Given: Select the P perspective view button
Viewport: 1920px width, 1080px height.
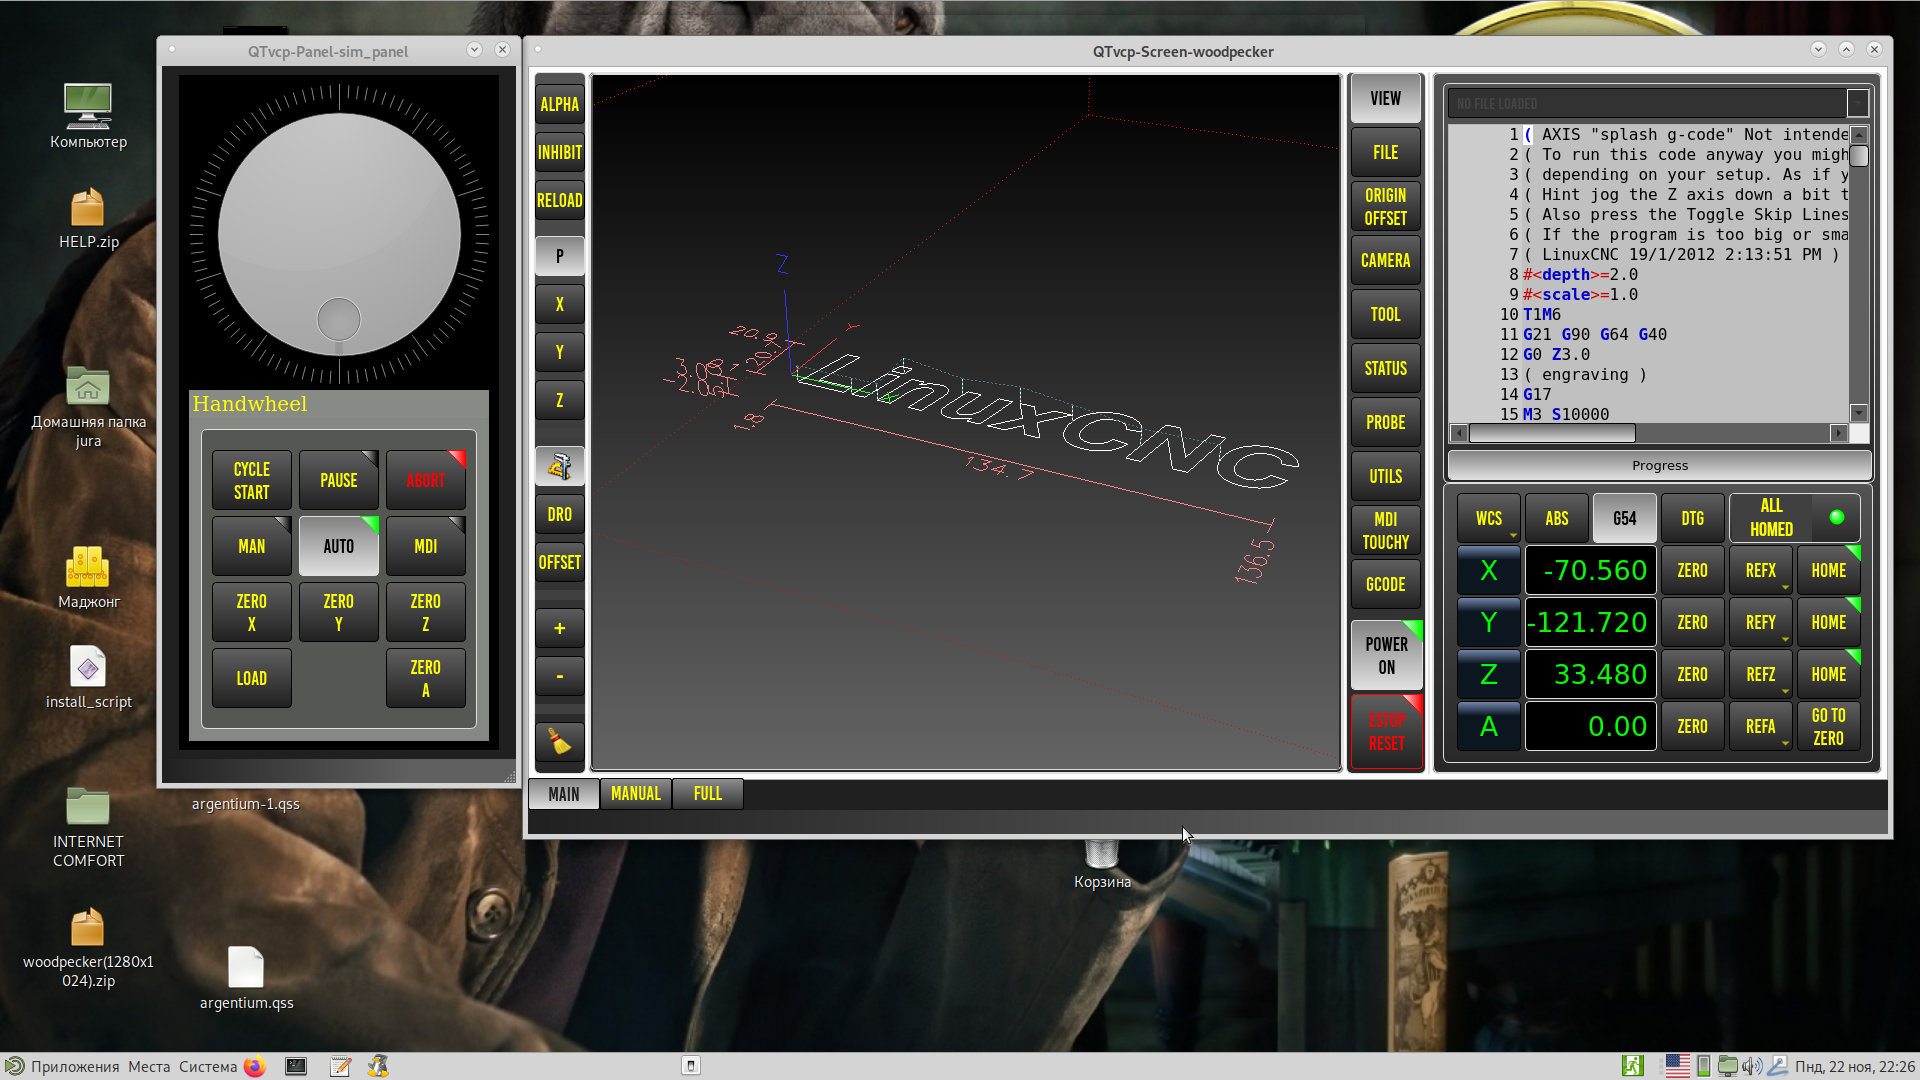Looking at the screenshot, I should [x=559, y=256].
